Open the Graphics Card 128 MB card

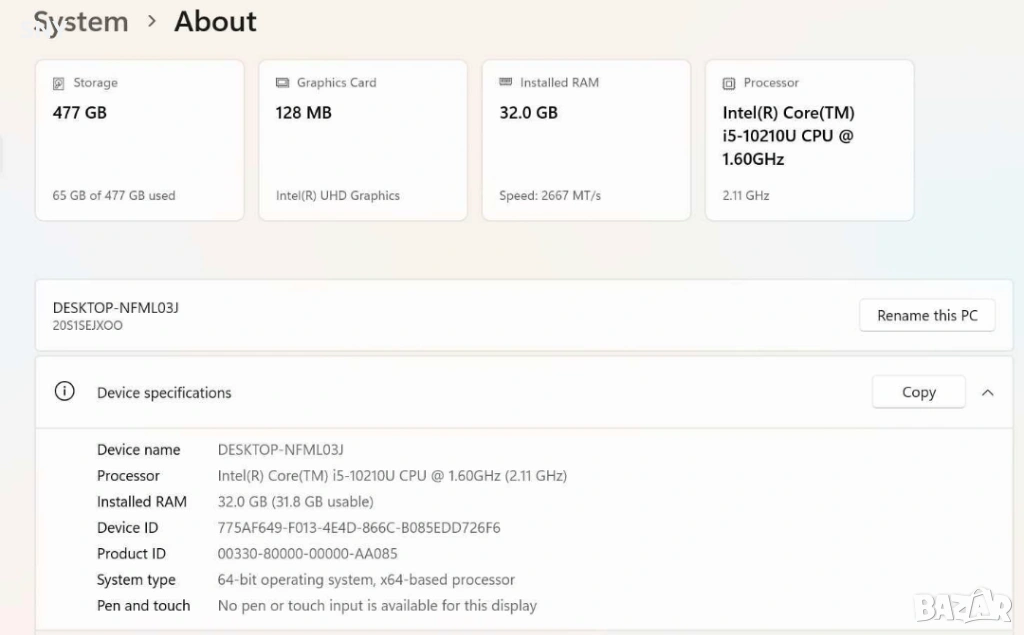pyautogui.click(x=362, y=140)
